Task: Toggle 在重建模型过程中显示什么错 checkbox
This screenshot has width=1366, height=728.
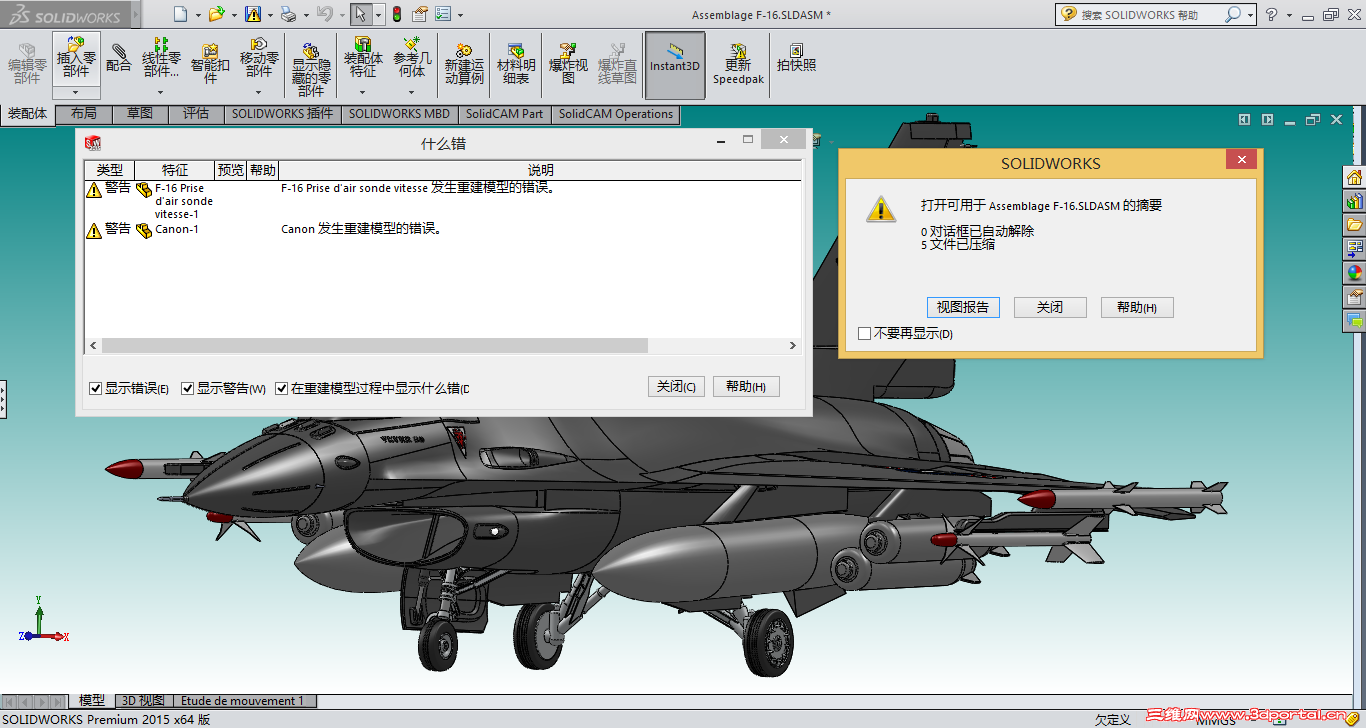Action: tap(282, 388)
